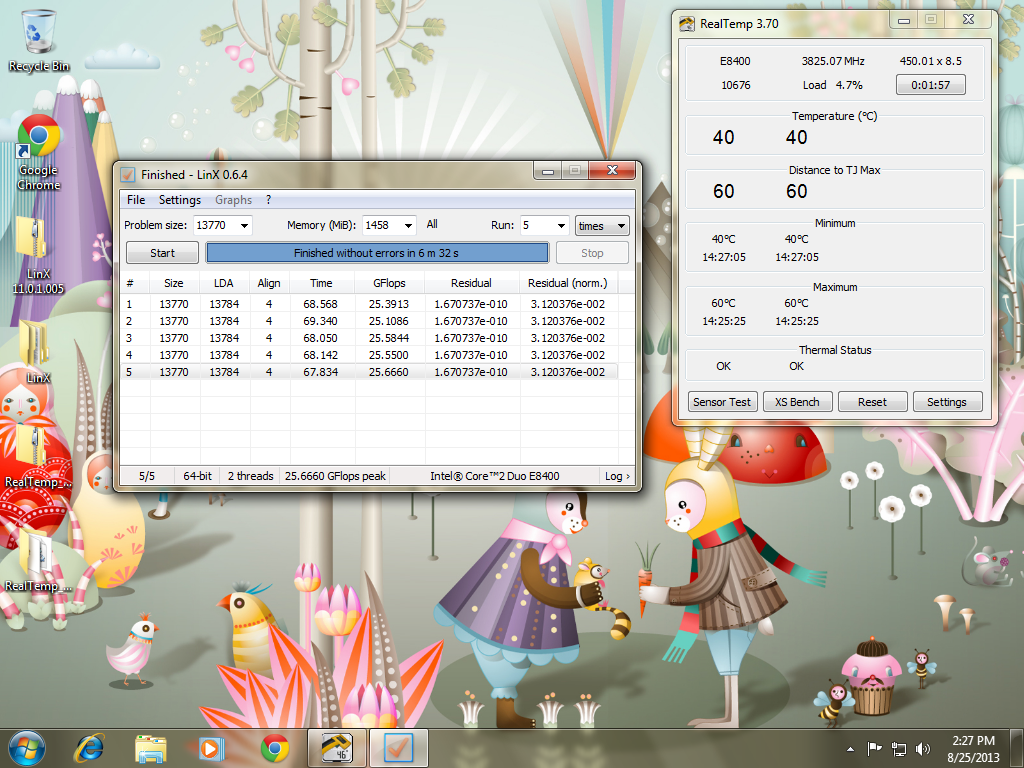The width and height of the screenshot is (1024, 768).
Task: Close the LinX window
Action: coord(612,170)
